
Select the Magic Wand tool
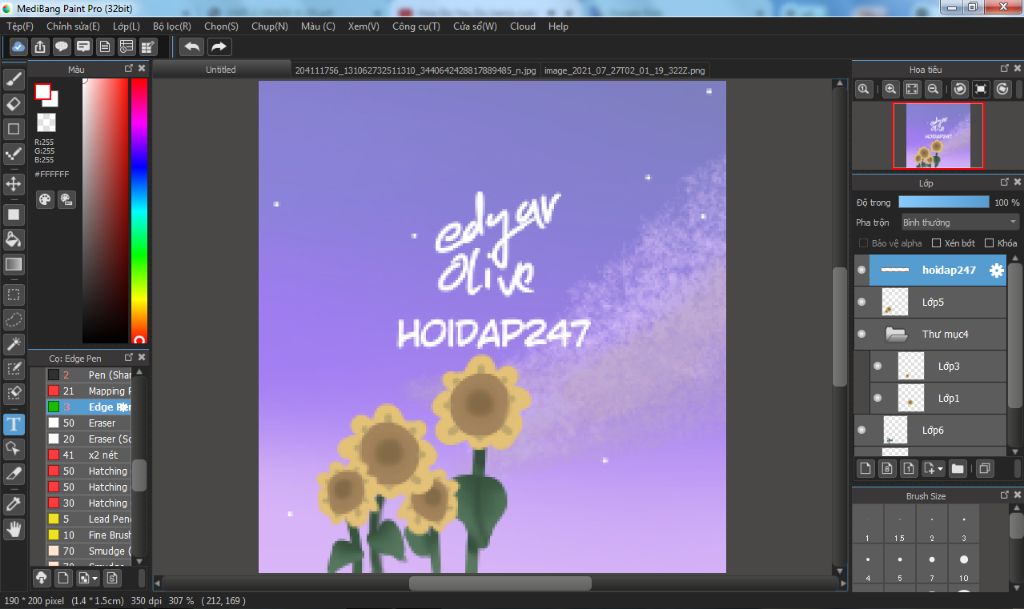coord(14,344)
